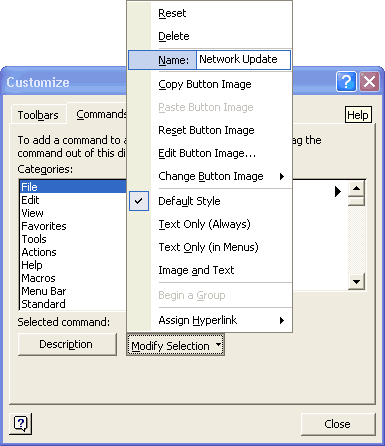Click the scrollbar down arrow in commands list
The width and height of the screenshot is (385, 446).
point(356,282)
